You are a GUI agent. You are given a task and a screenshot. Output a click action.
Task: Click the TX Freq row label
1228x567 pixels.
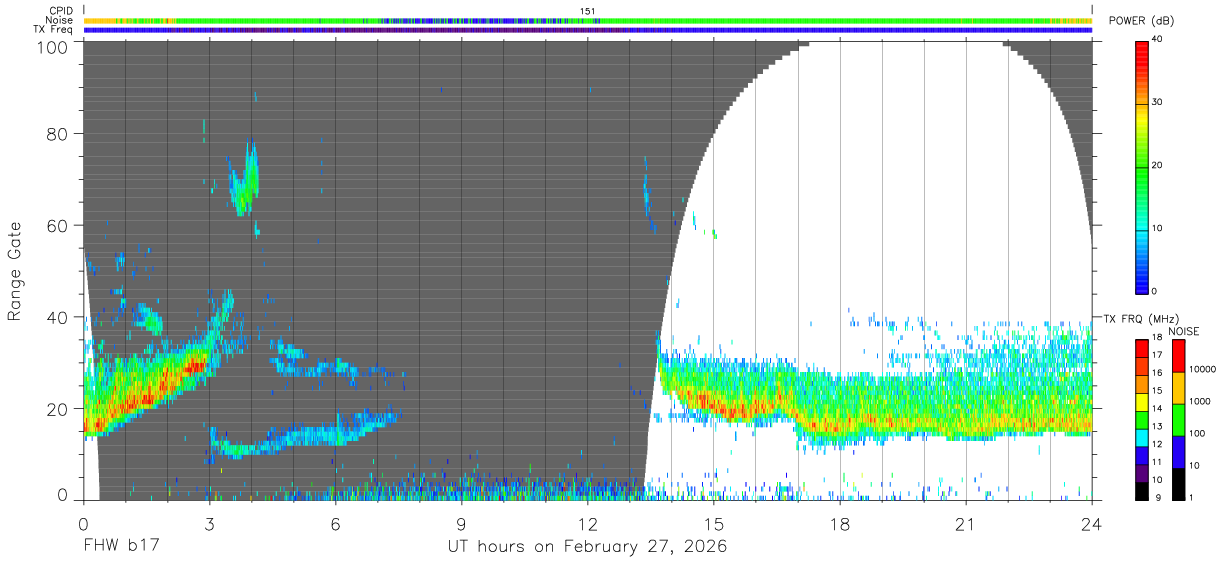[x=53, y=30]
